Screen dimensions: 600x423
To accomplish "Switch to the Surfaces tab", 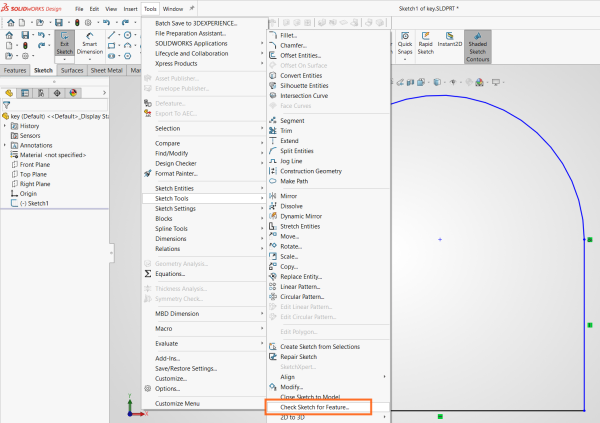I will [72, 70].
